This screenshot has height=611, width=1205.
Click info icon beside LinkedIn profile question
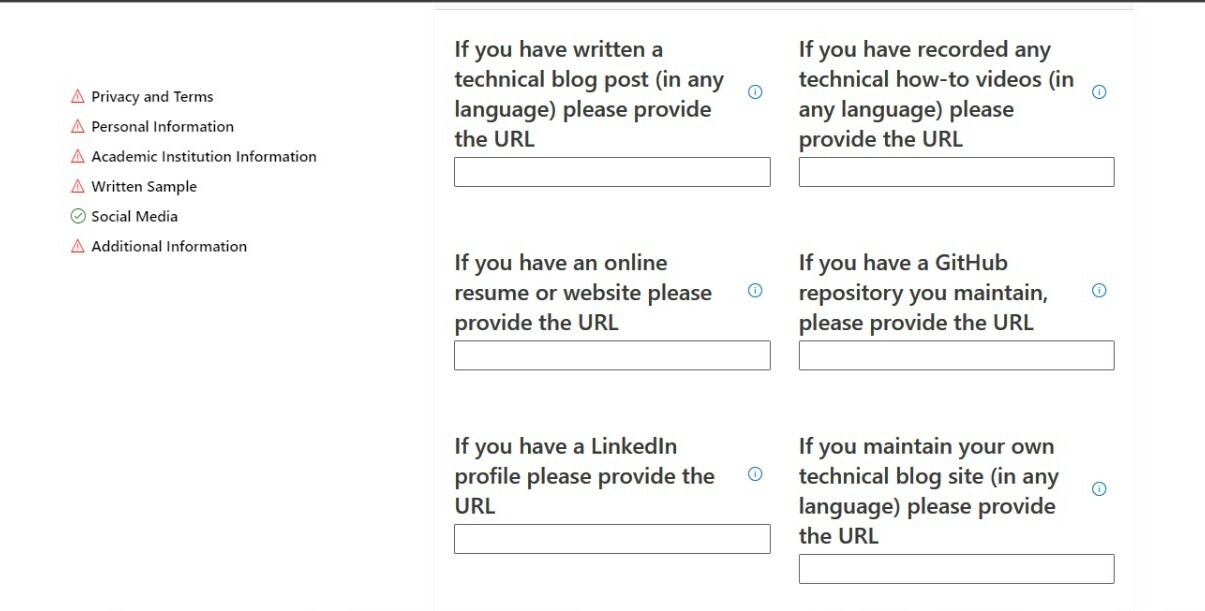(755, 475)
